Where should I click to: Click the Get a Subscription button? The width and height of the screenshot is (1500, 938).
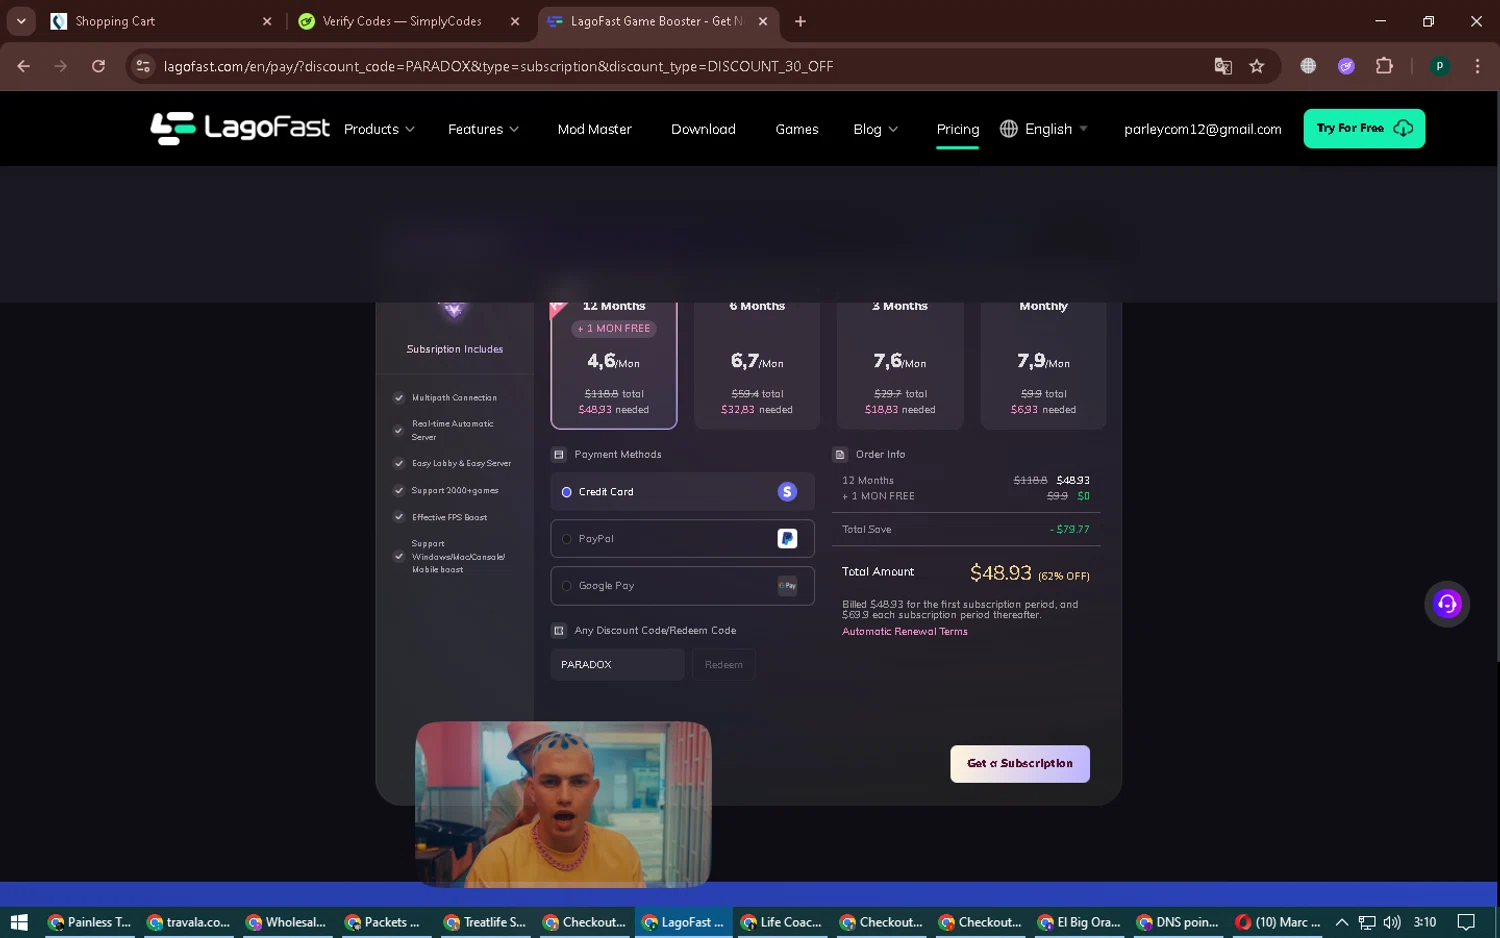click(1020, 764)
